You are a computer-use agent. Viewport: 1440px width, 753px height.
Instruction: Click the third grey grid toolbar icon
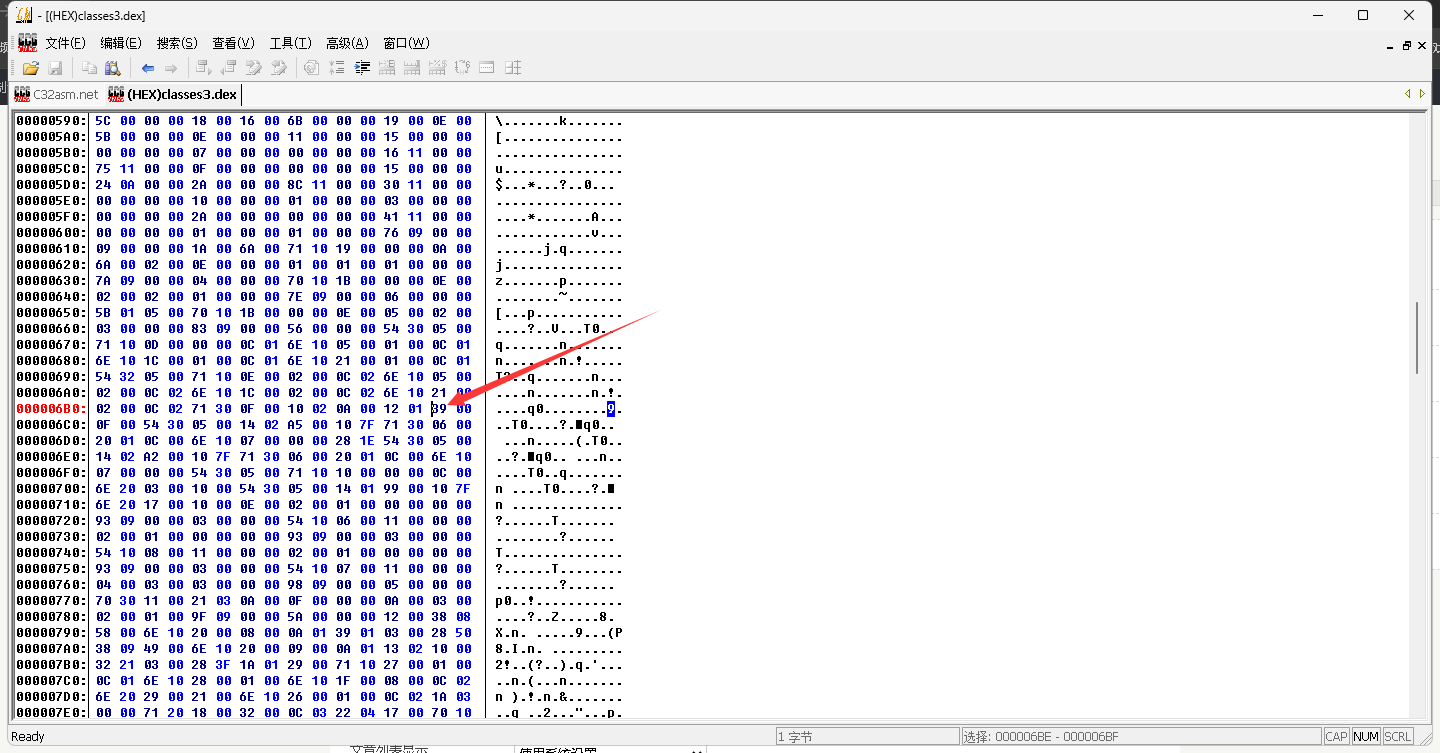(x=437, y=68)
